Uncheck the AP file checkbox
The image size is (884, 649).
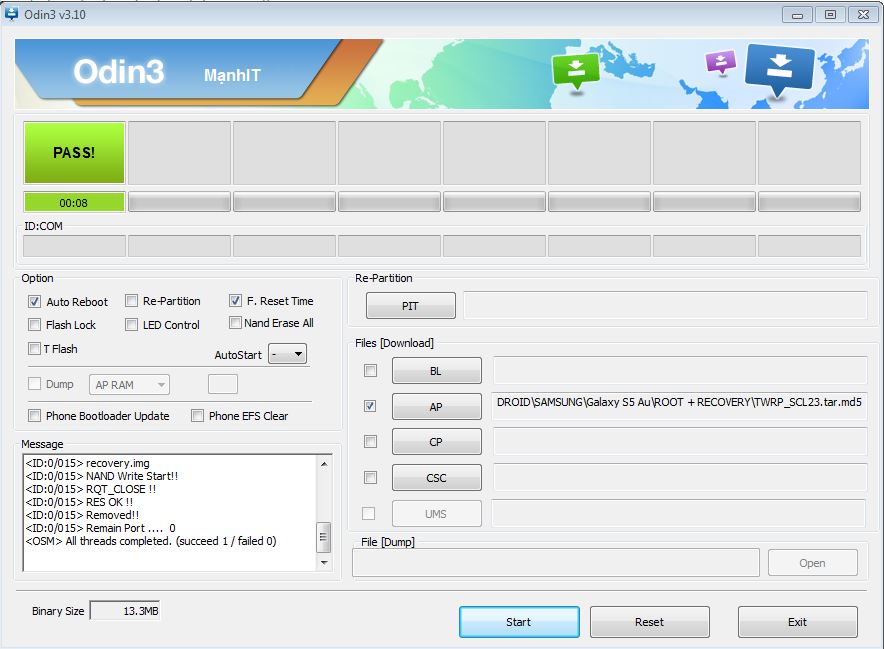click(370, 406)
